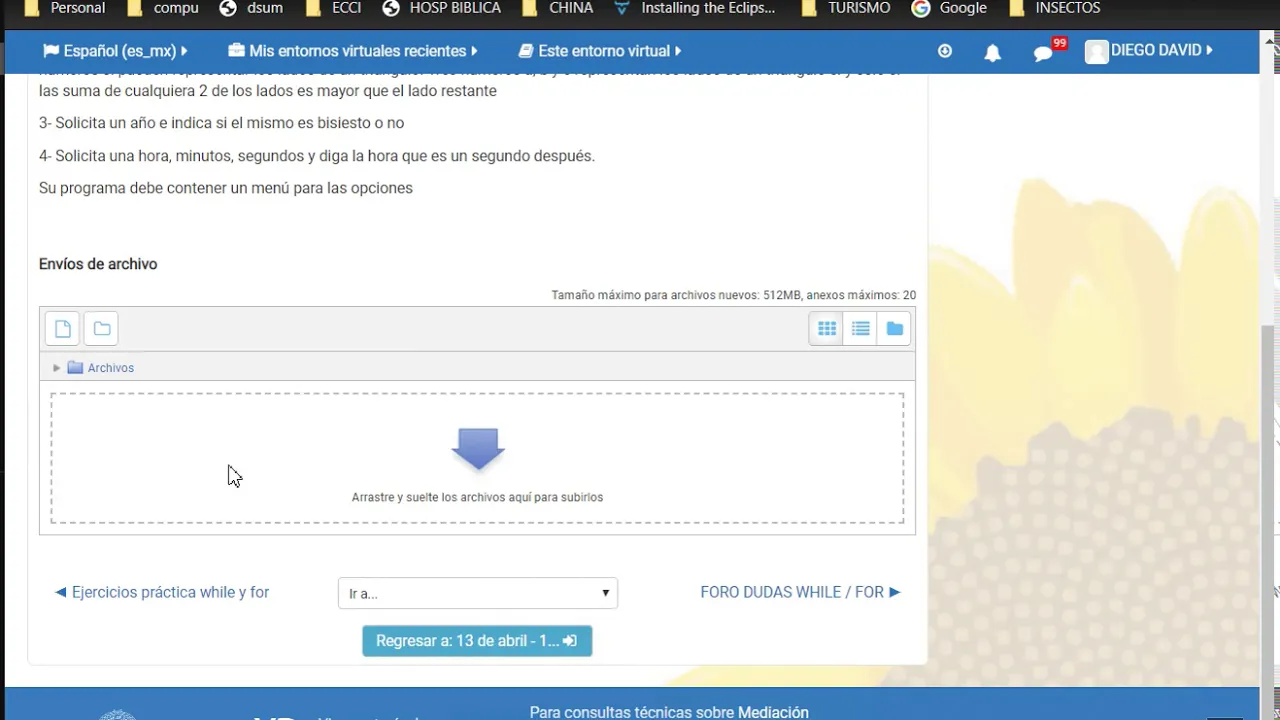1280x720 pixels.
Task: Switch file view to folder tree
Action: (x=894, y=328)
